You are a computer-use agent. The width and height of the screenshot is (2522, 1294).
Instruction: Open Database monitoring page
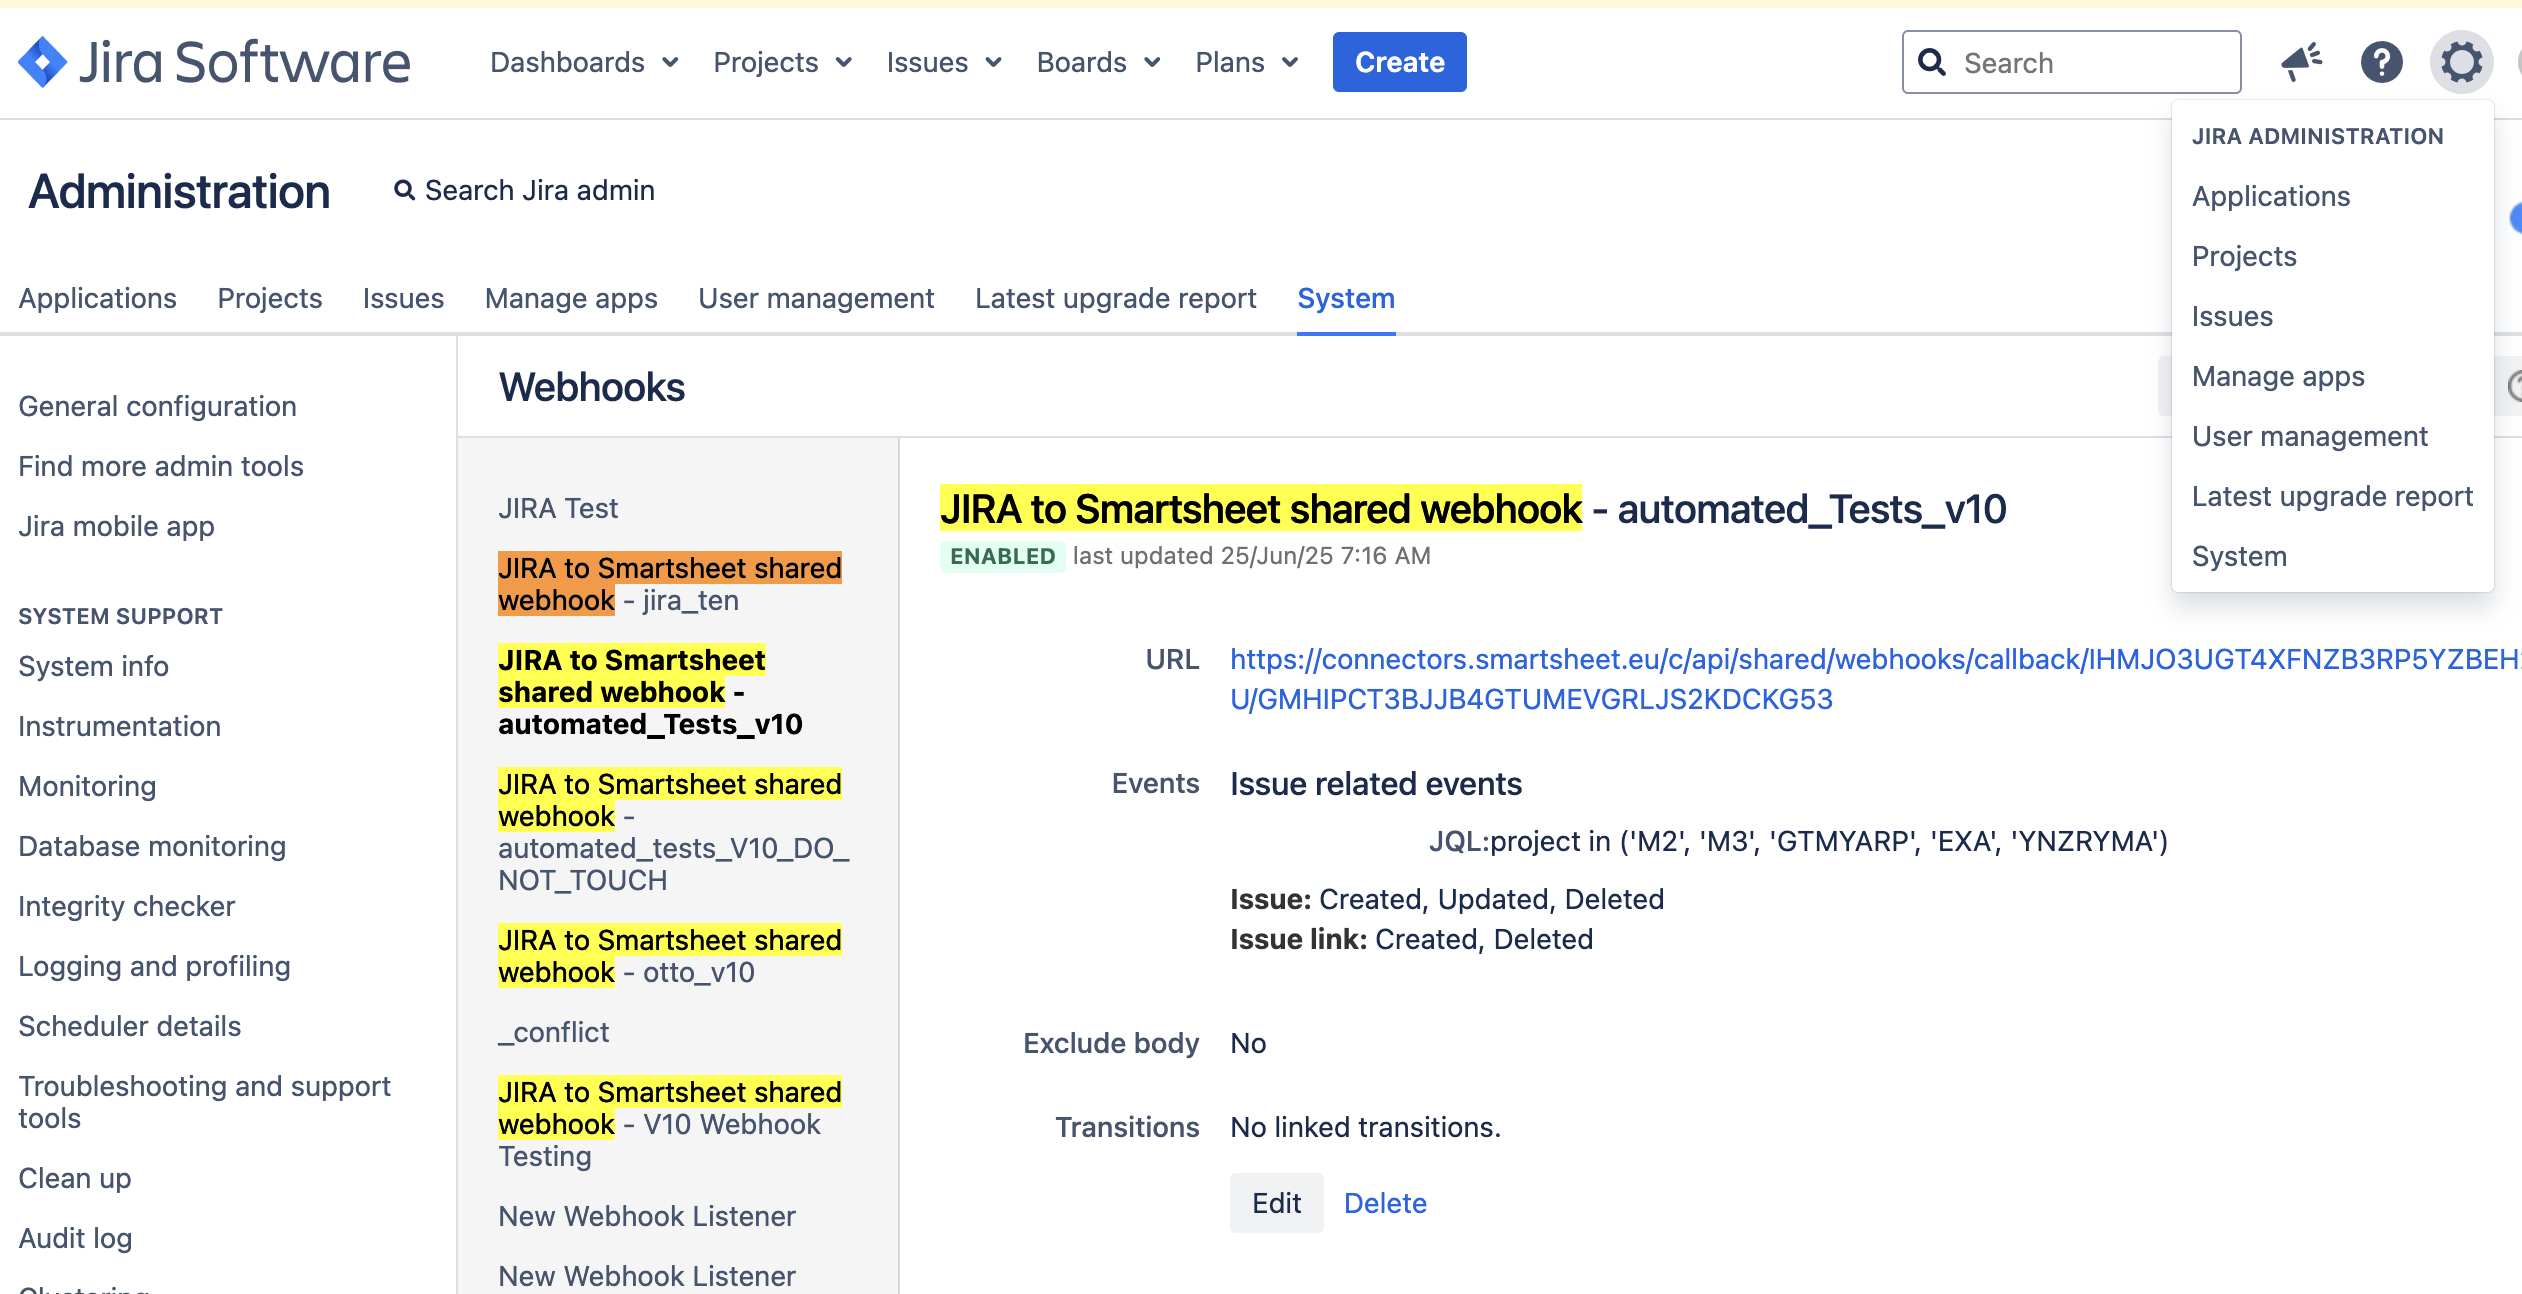click(152, 846)
